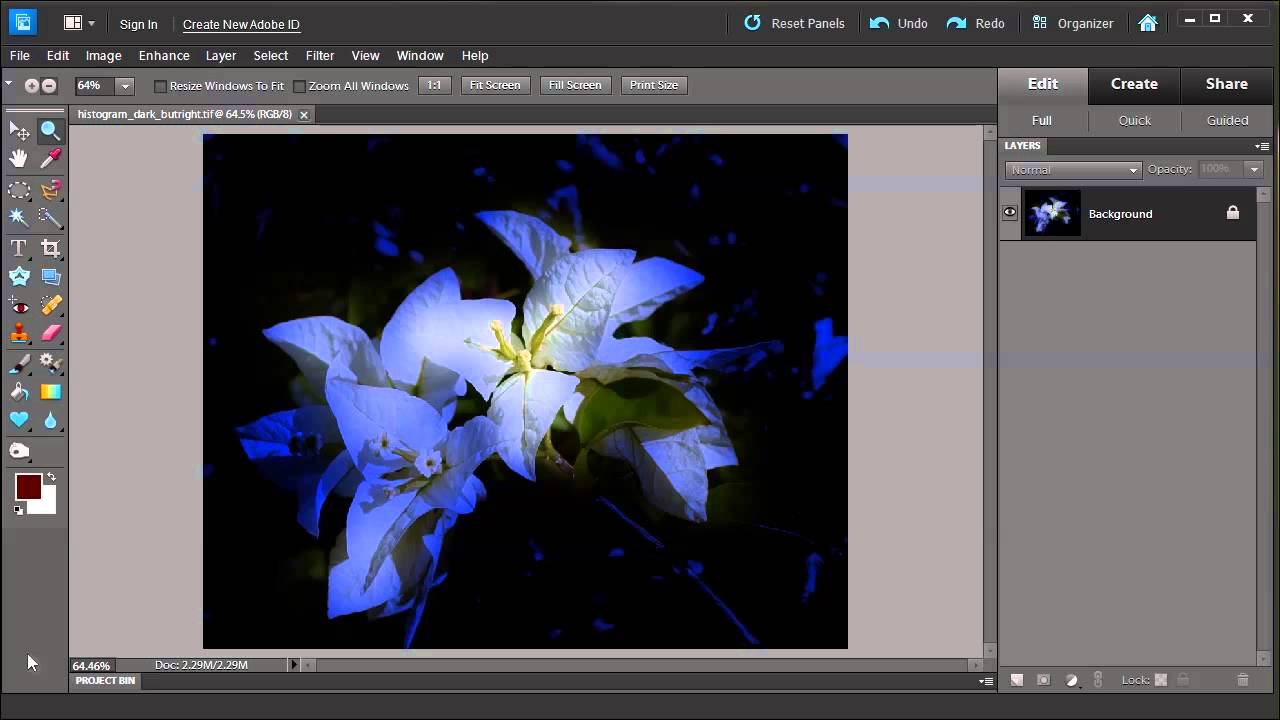Select the Brush tool

coord(19,363)
